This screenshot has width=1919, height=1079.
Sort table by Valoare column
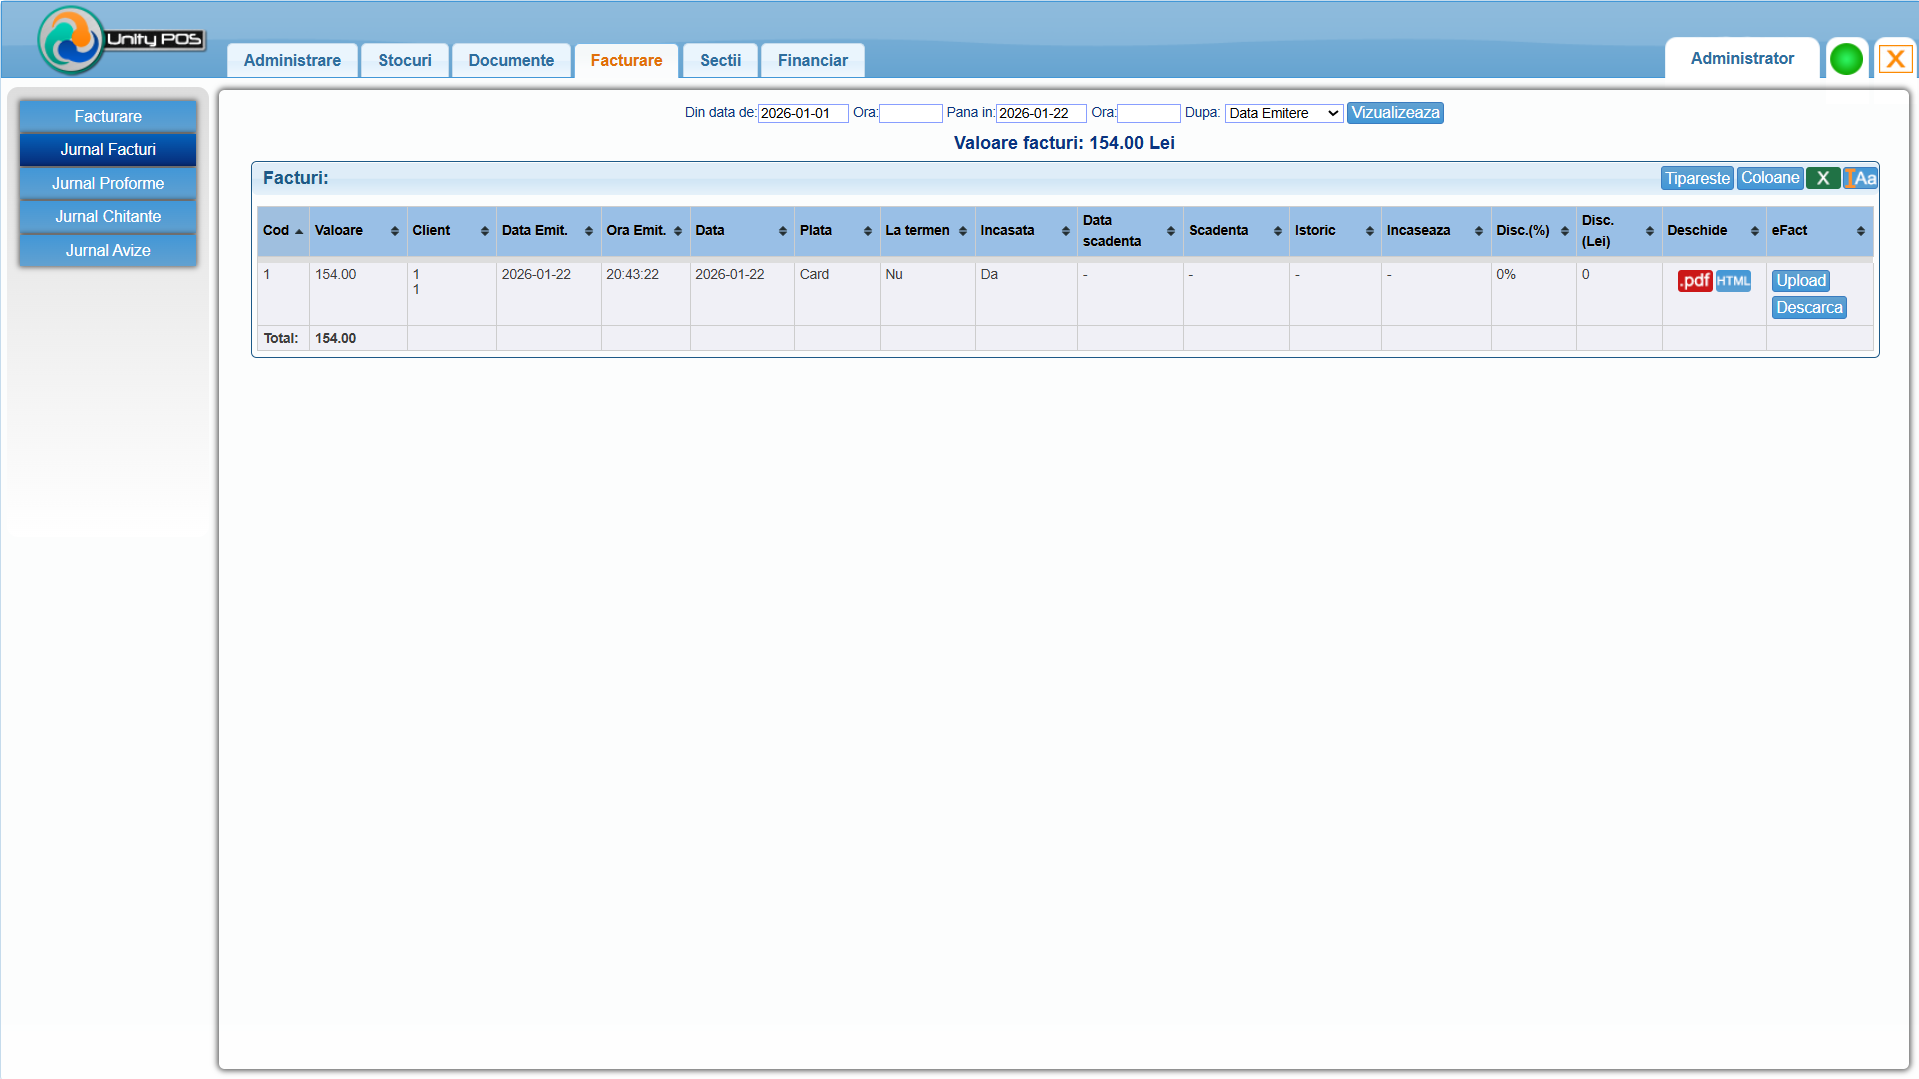356,231
